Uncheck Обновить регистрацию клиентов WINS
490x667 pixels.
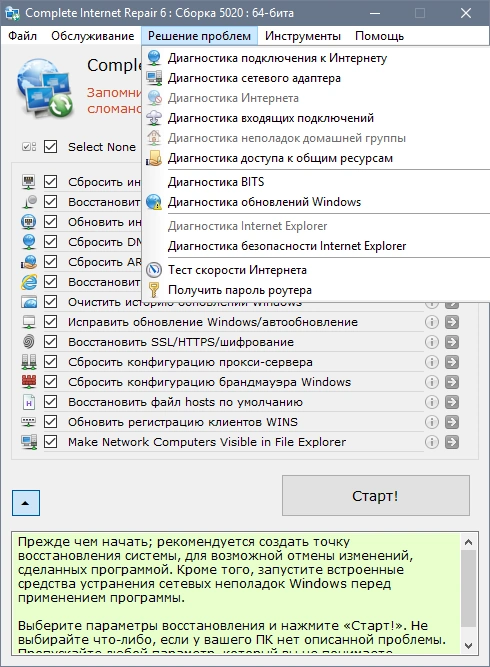51,422
